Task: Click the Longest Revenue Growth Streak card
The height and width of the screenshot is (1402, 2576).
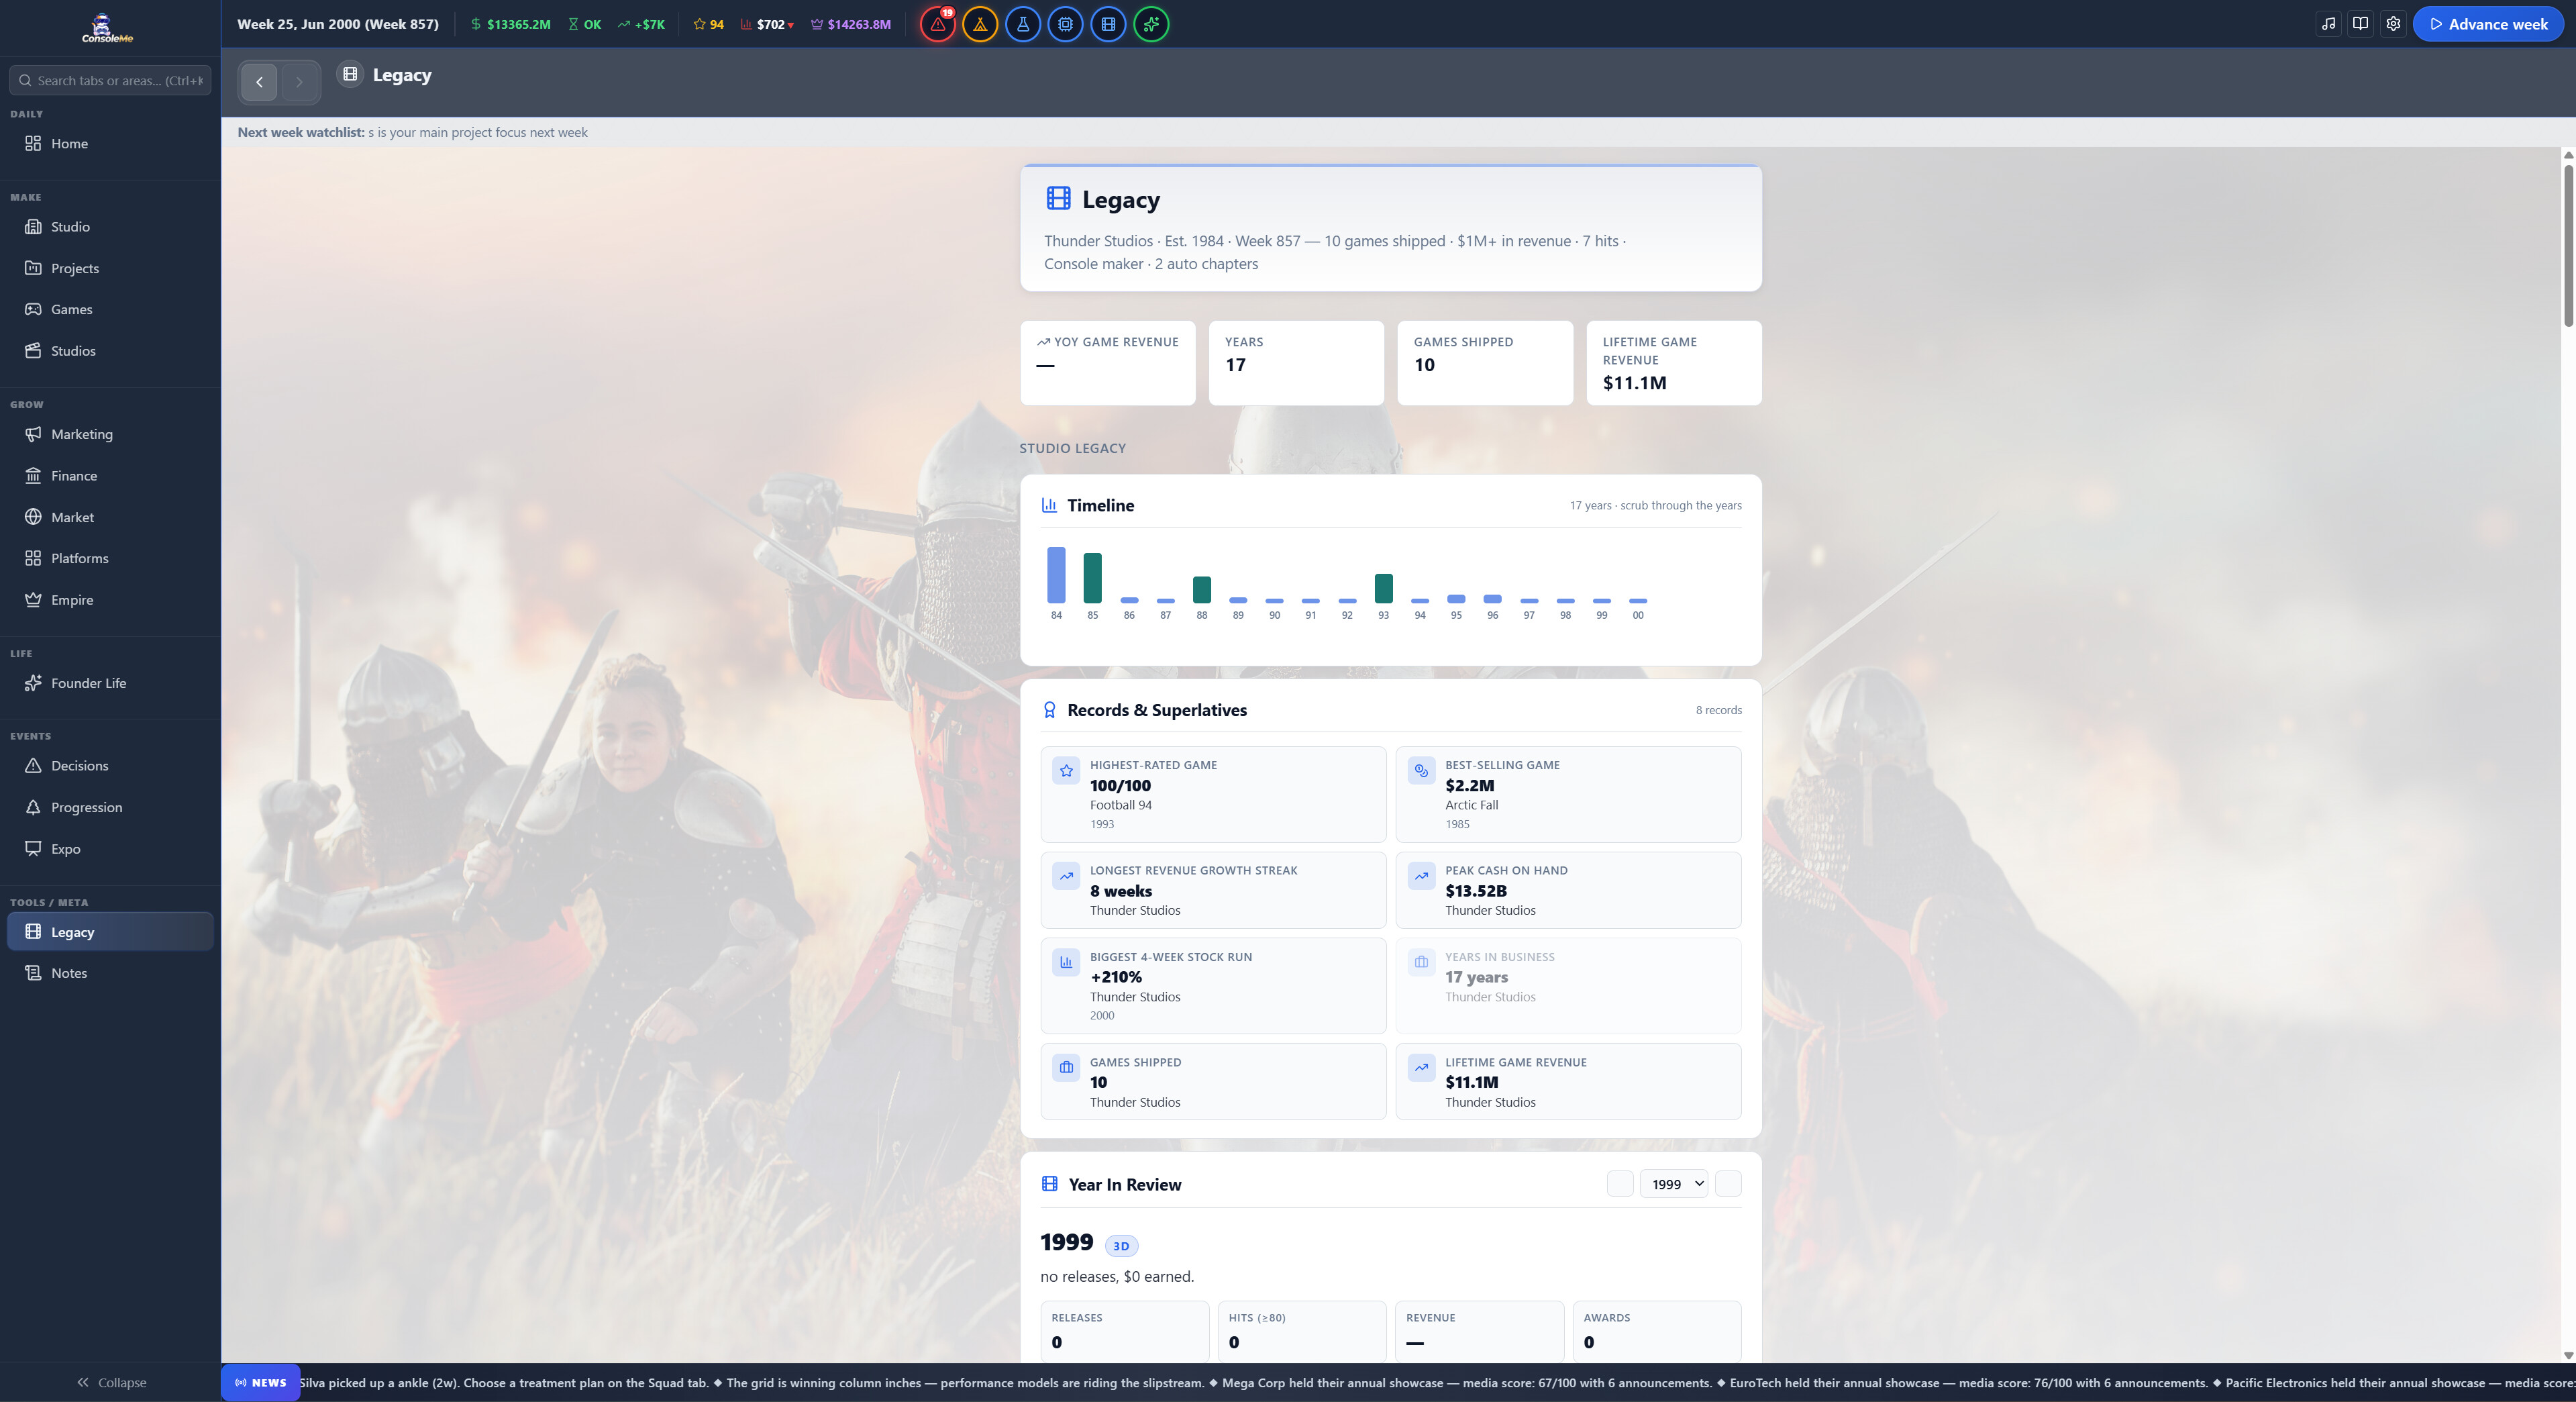Action: (x=1213, y=890)
